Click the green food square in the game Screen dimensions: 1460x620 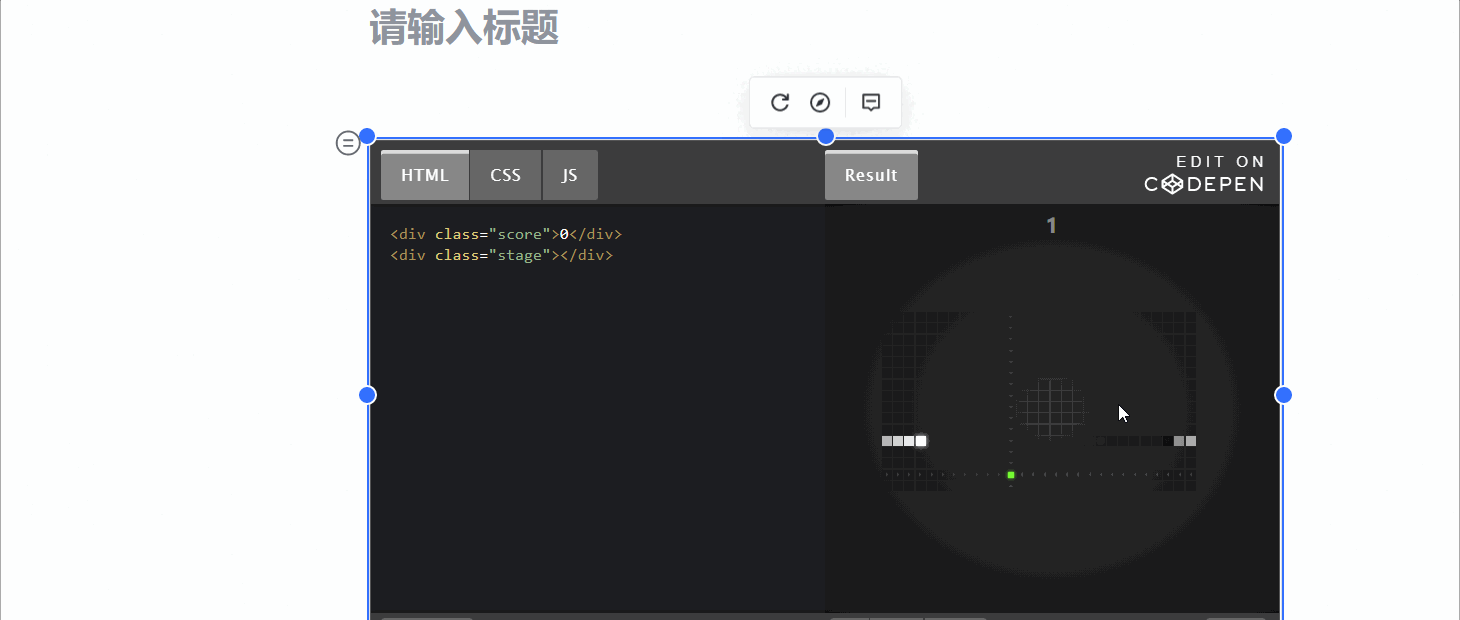pos(1011,475)
